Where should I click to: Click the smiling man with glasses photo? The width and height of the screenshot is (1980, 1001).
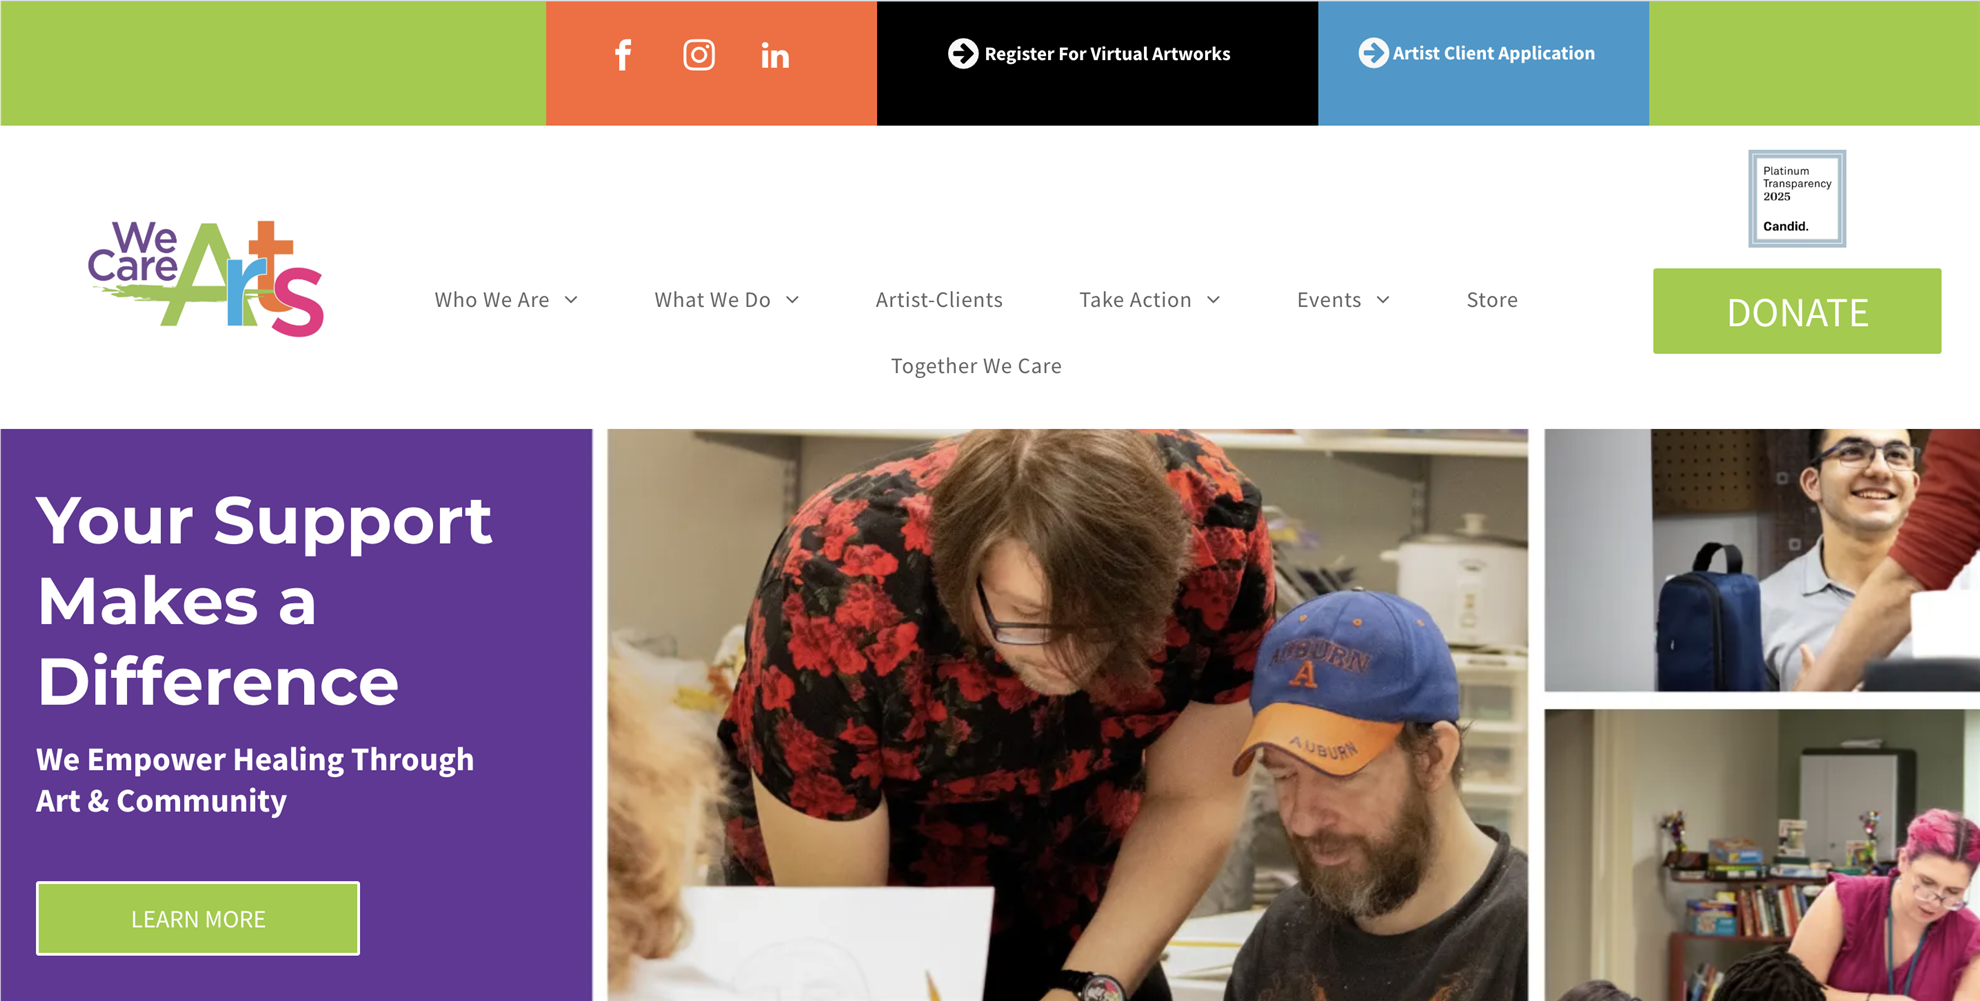tap(1762, 560)
